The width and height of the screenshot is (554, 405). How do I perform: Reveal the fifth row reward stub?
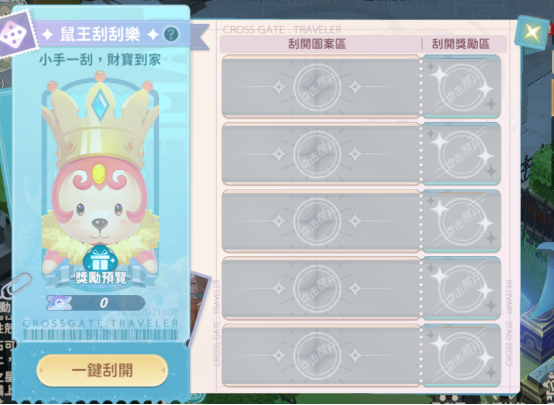[461, 355]
